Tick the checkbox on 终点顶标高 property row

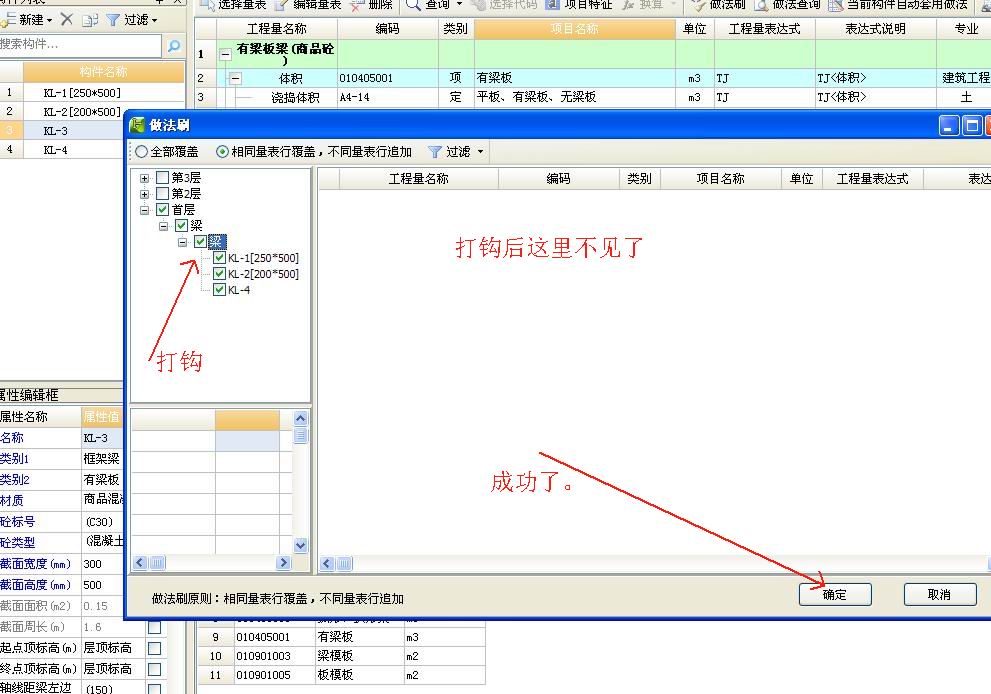154,669
